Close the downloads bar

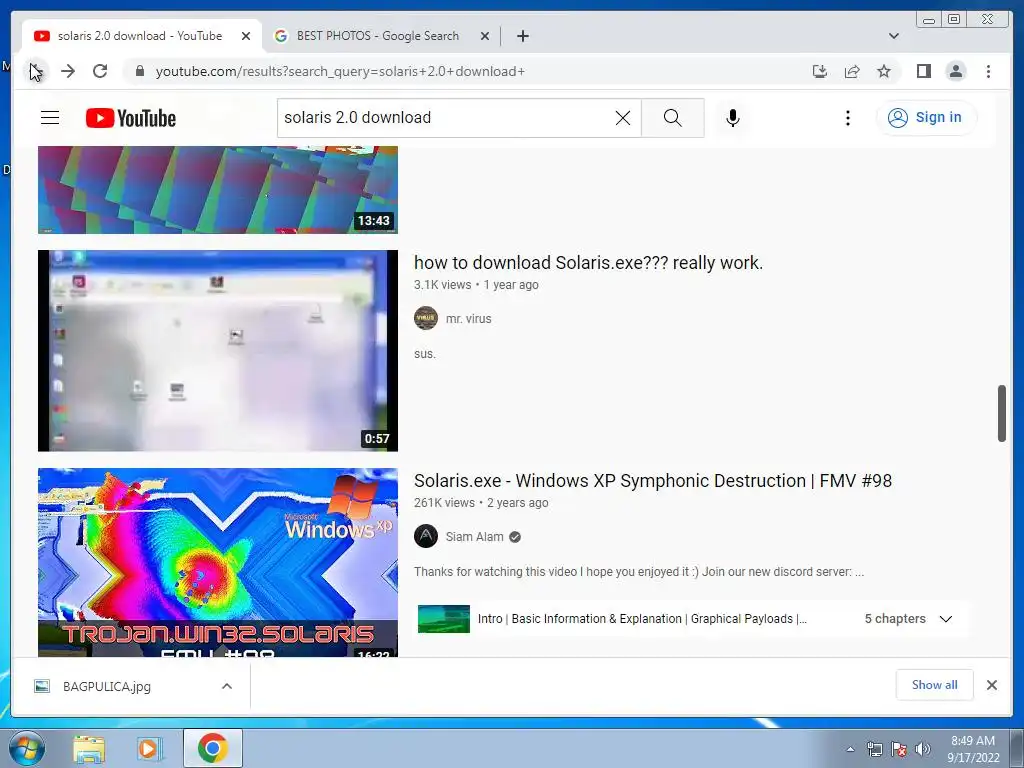coord(991,684)
